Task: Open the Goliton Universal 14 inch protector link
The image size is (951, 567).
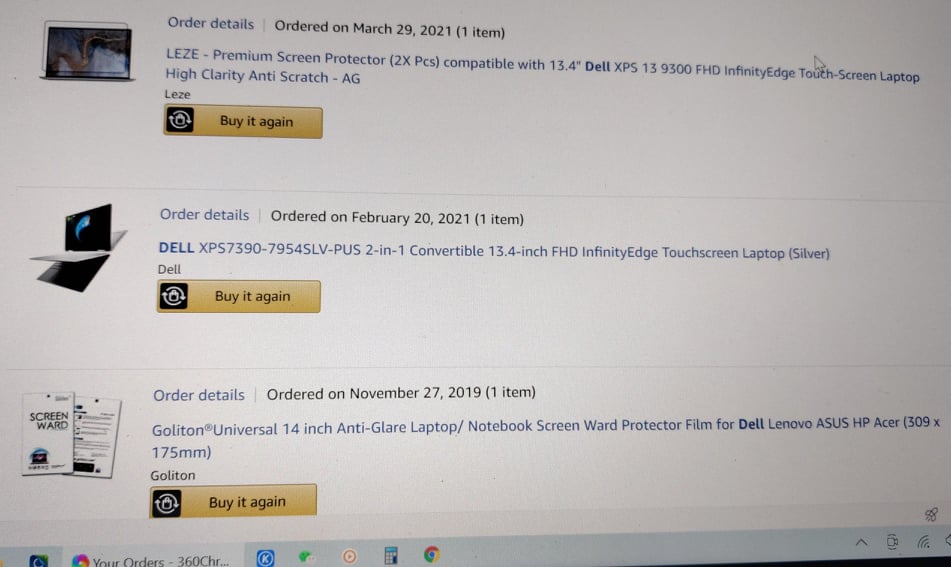Action: 545,438
